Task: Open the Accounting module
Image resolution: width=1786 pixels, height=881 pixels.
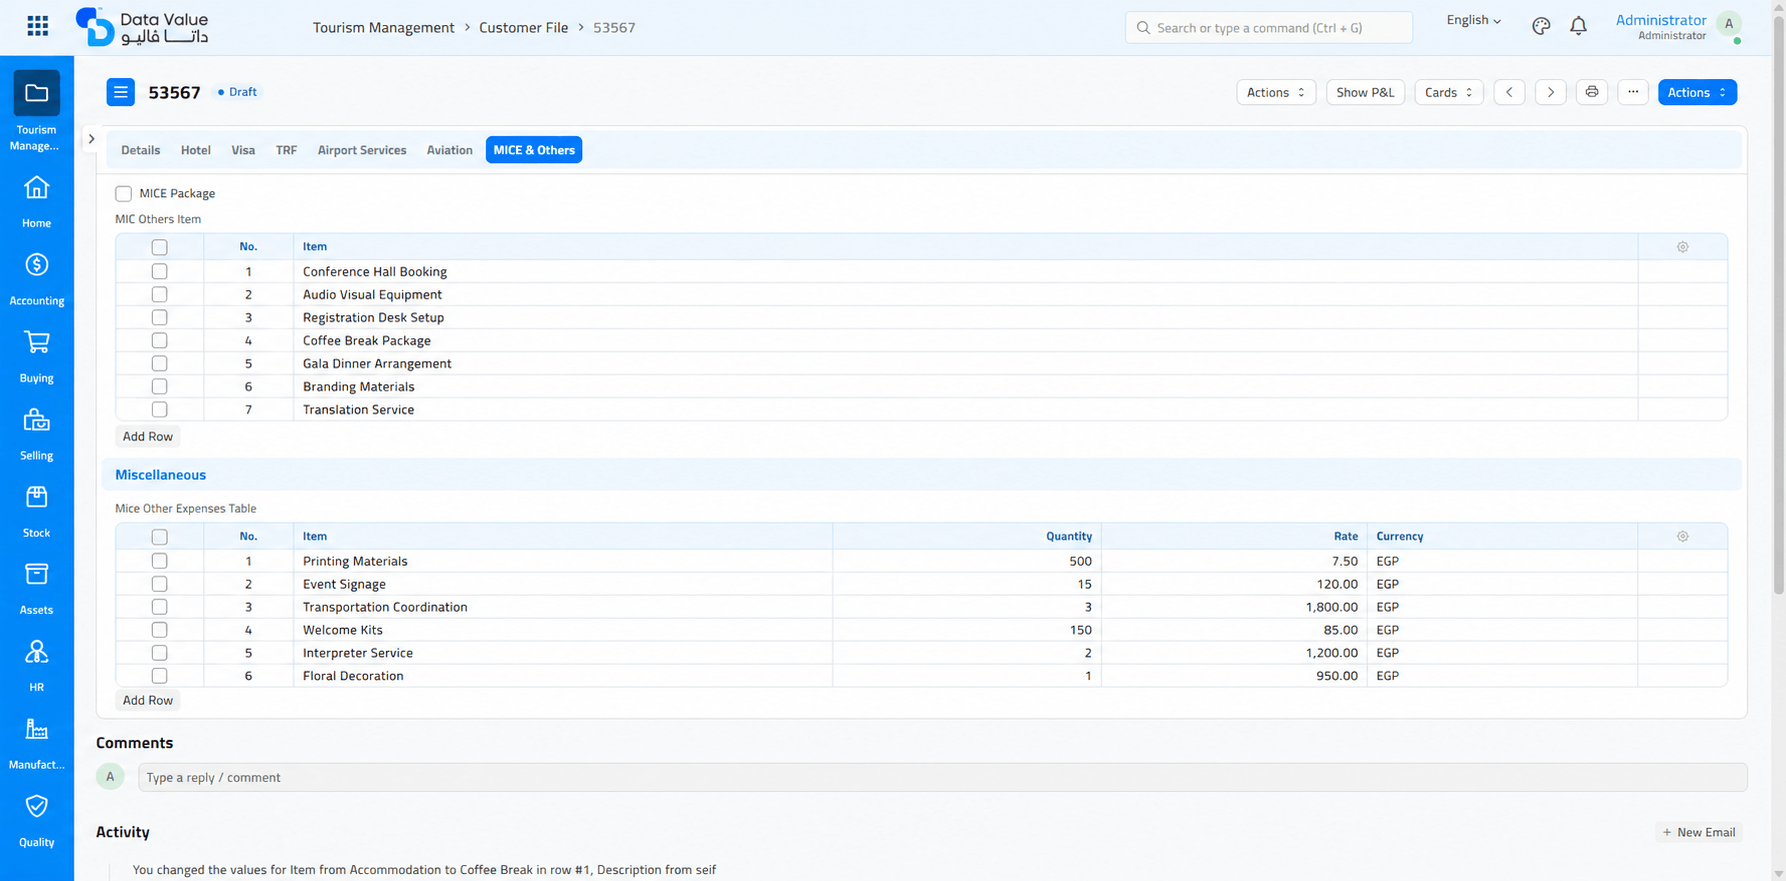Action: click(x=37, y=279)
